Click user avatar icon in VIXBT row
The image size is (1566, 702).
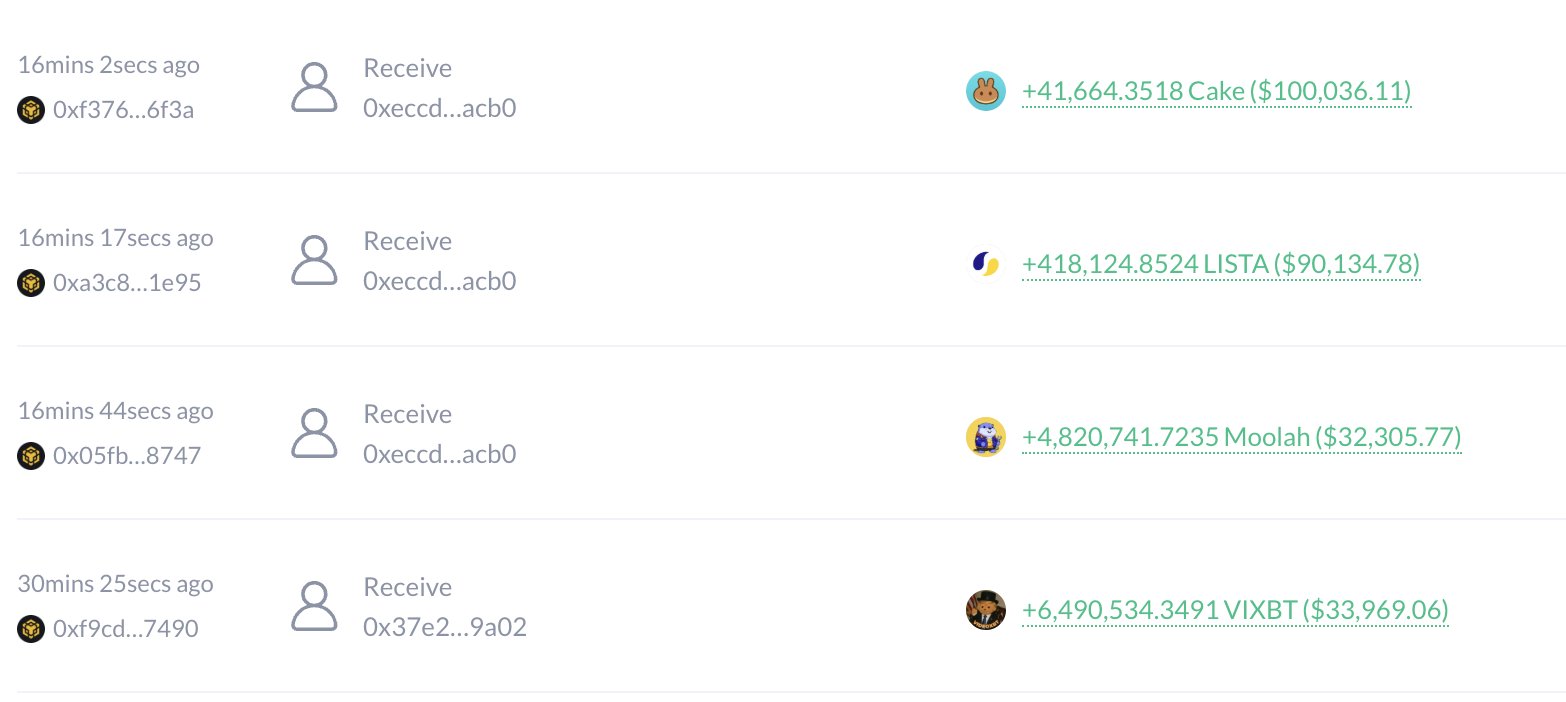[x=315, y=607]
